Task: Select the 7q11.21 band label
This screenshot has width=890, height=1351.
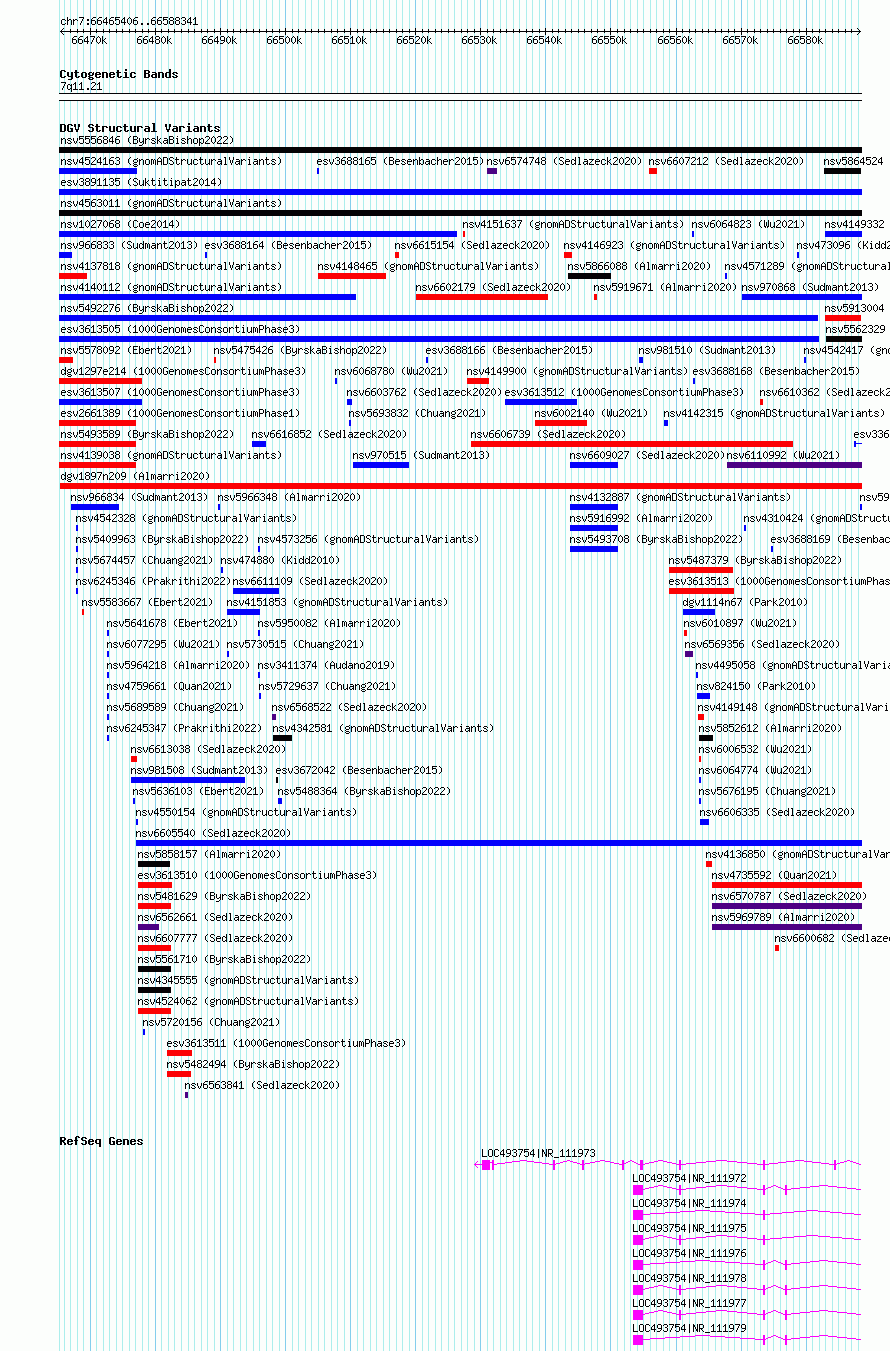Action: 81,87
